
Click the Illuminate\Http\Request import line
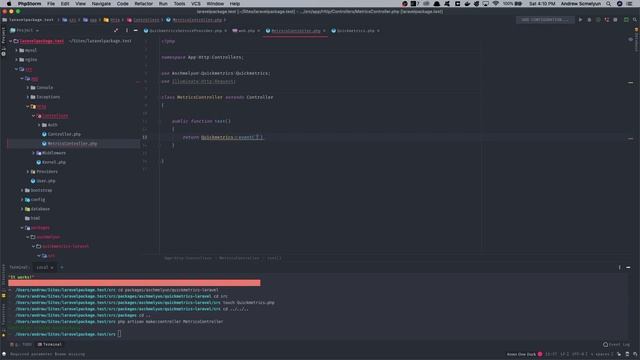pyautogui.click(x=199, y=81)
